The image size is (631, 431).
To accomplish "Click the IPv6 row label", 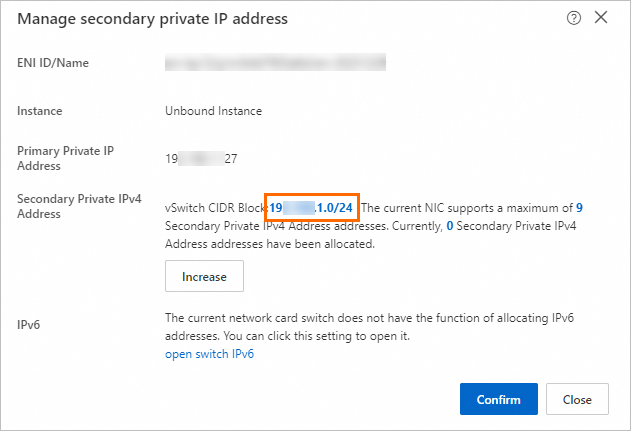I will click(29, 325).
